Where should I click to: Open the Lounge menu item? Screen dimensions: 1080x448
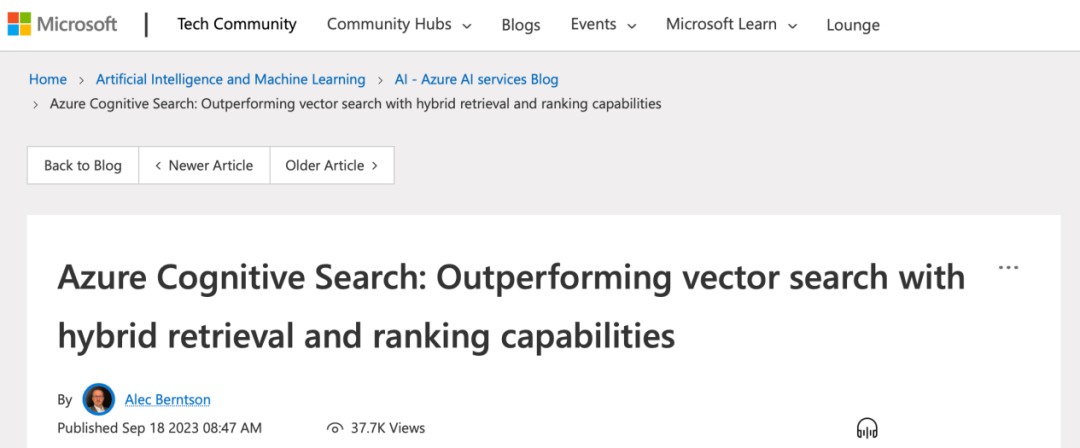tap(853, 26)
